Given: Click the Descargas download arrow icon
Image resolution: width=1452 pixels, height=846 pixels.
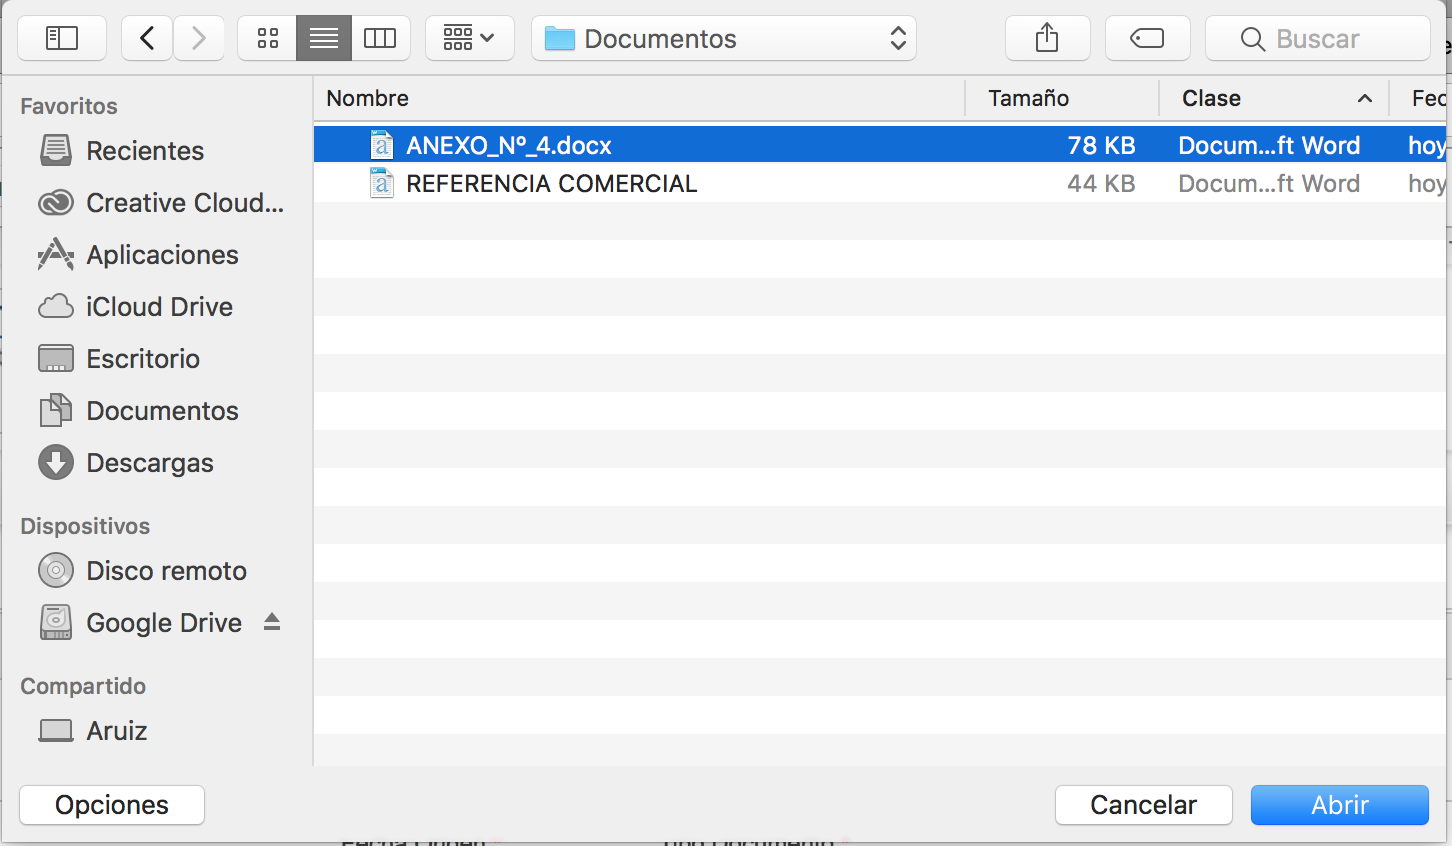Looking at the screenshot, I should pyautogui.click(x=56, y=462).
